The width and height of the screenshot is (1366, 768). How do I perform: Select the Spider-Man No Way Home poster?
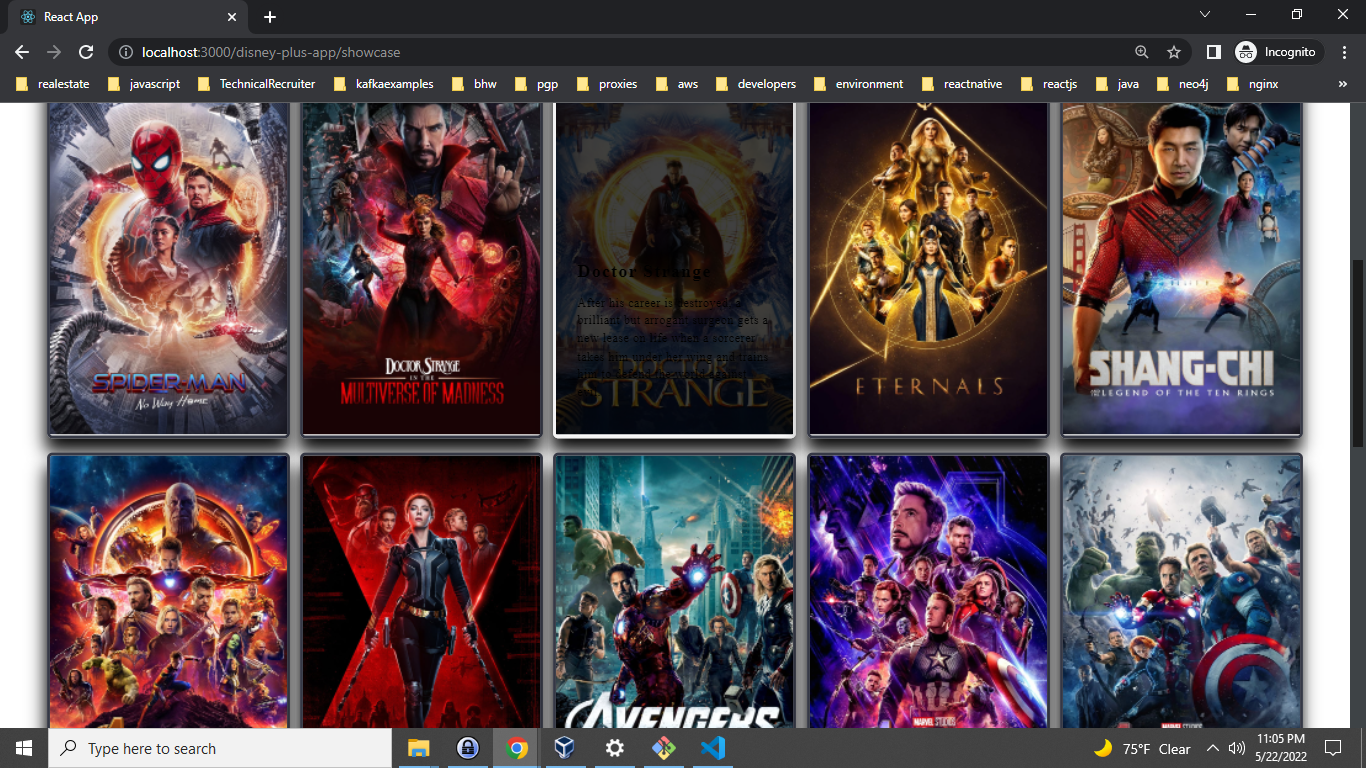coord(168,268)
